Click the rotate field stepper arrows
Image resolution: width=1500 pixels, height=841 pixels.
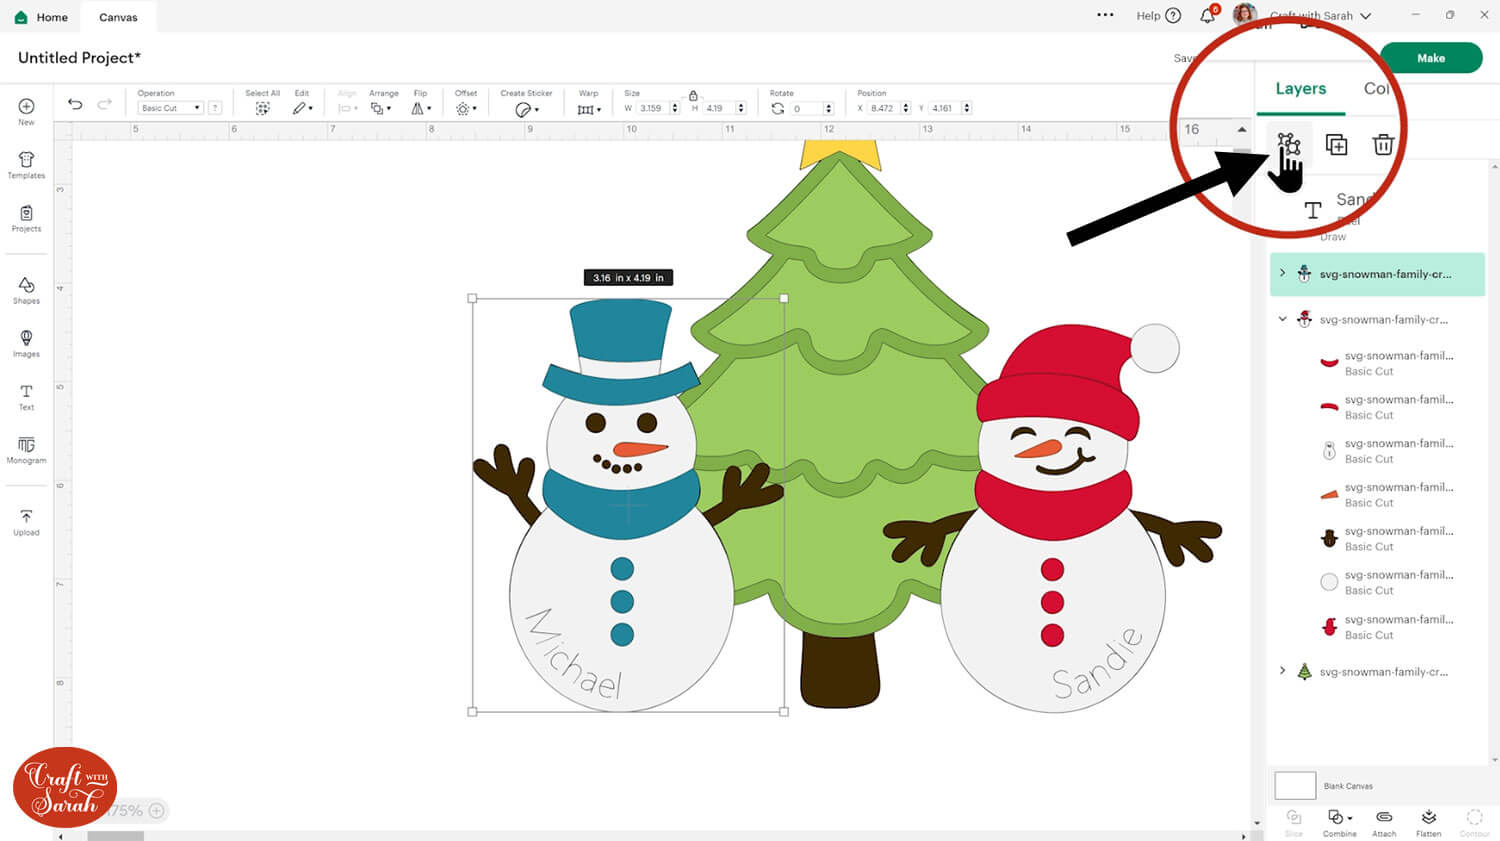click(x=828, y=108)
